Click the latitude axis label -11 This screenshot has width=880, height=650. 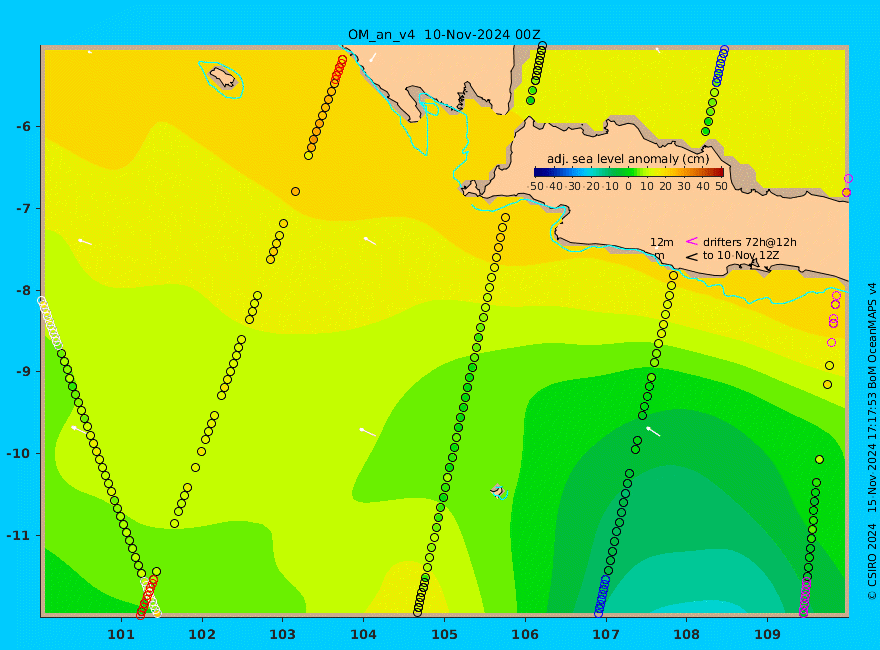point(20,535)
